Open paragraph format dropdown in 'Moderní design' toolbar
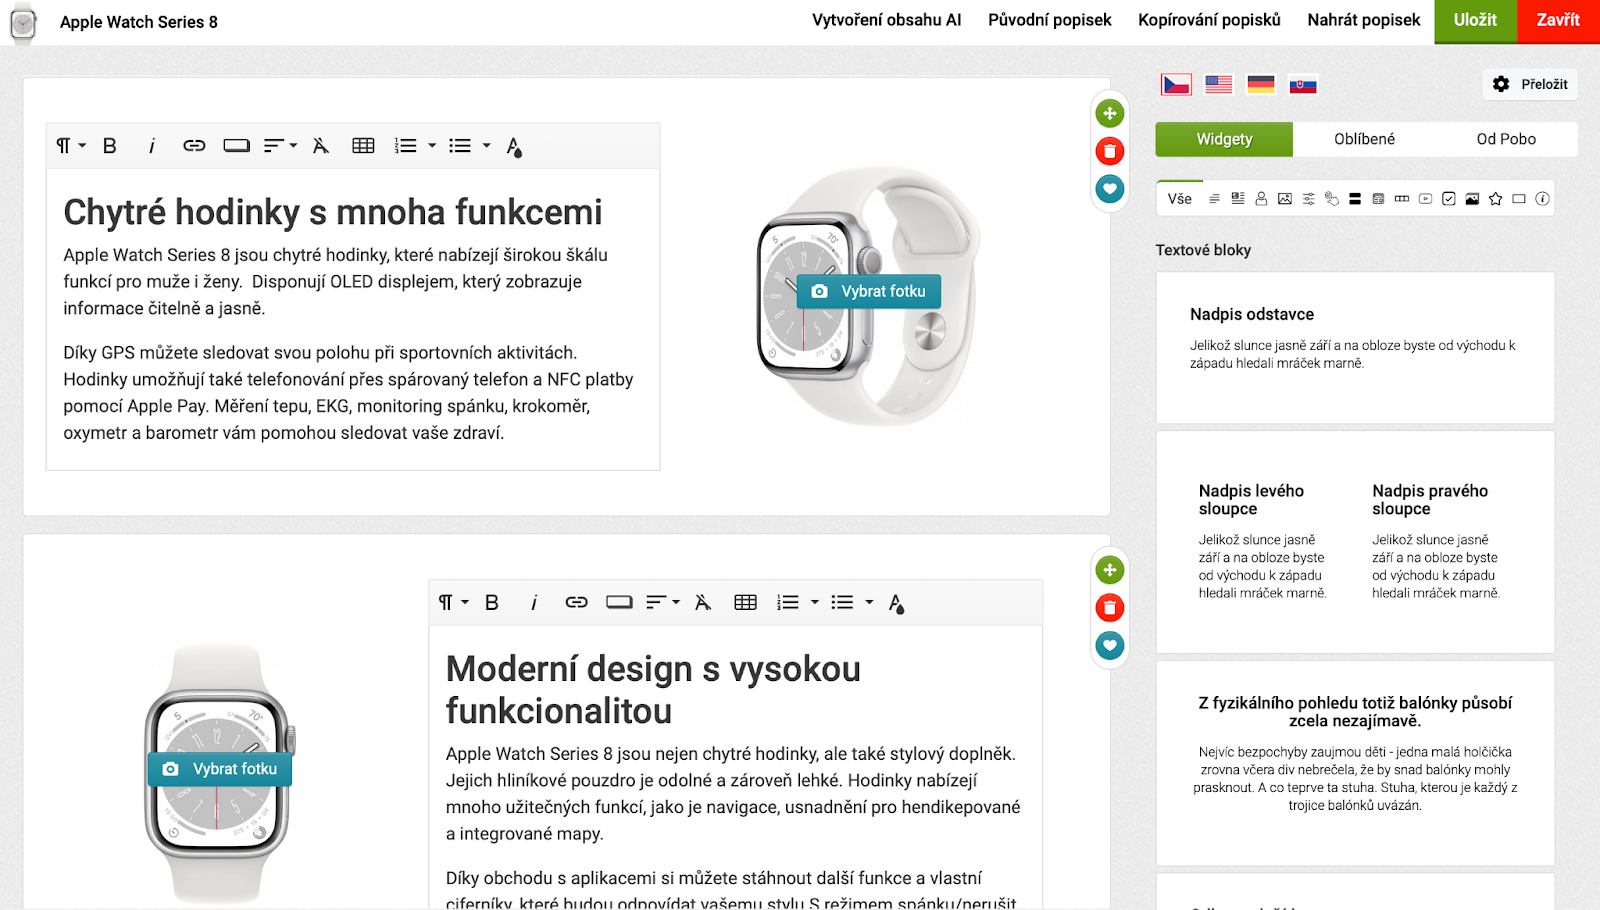This screenshot has width=1600, height=910. 453,602
